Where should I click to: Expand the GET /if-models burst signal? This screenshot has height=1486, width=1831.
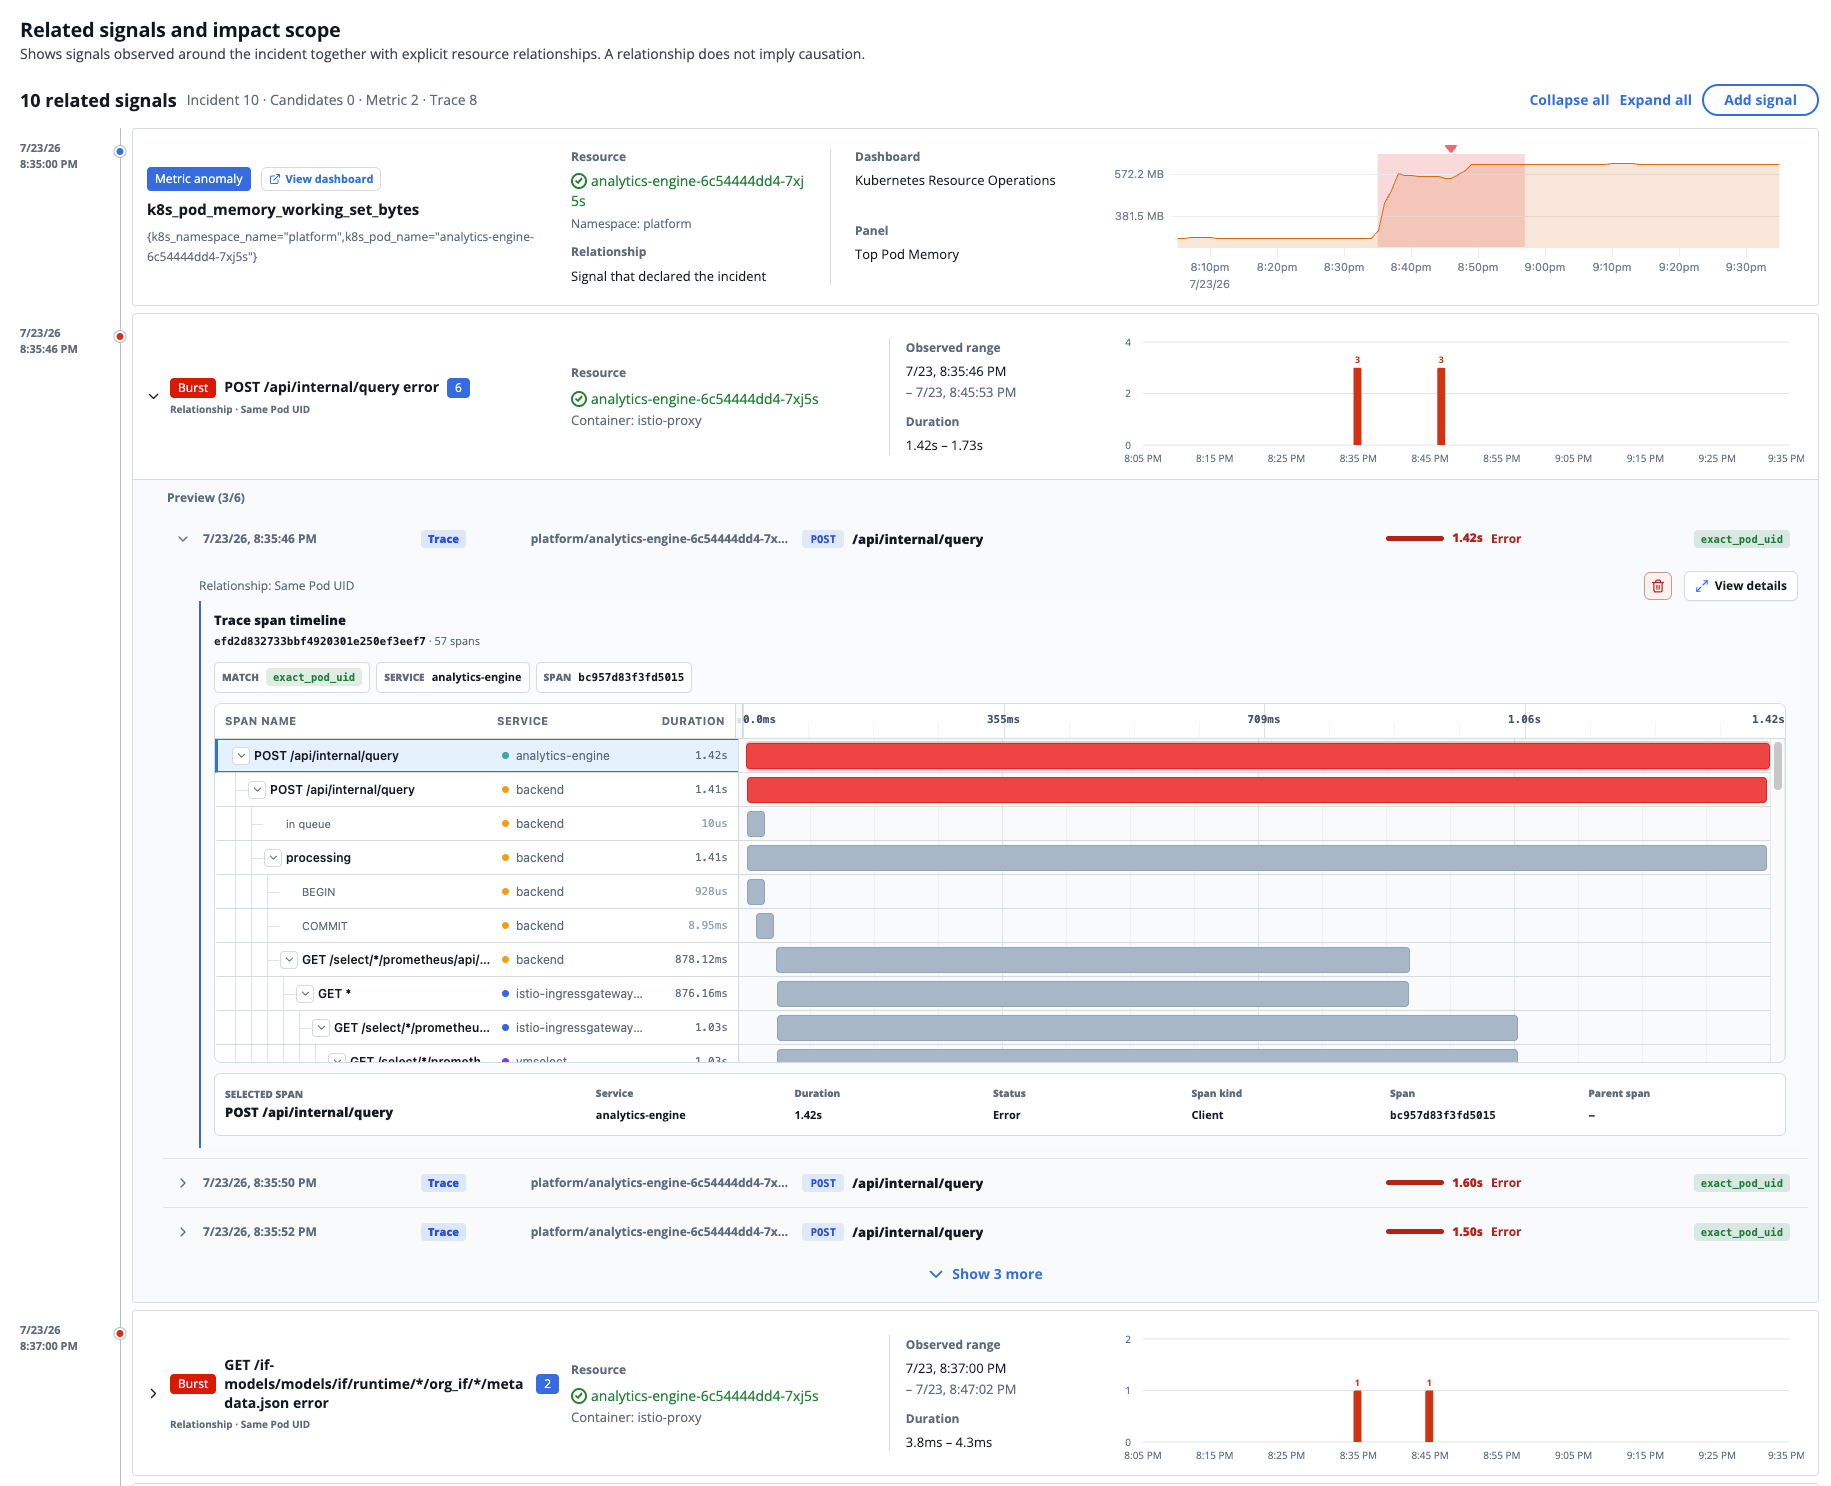[x=153, y=1393]
